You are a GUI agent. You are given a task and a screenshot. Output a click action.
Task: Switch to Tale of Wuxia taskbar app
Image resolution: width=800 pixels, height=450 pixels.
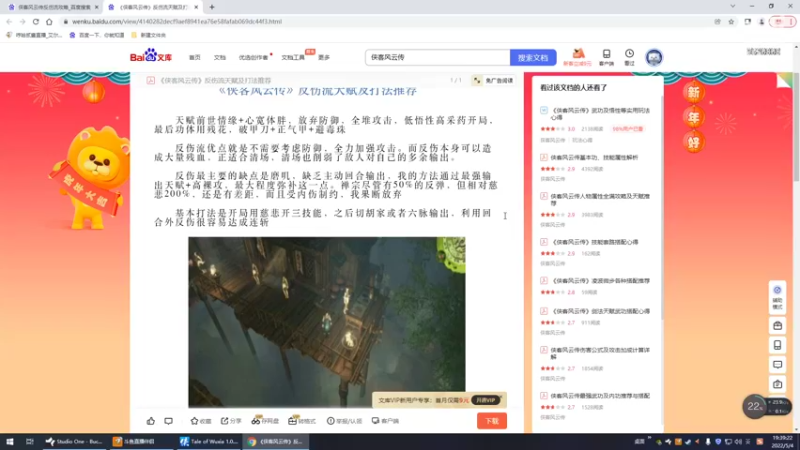pos(209,442)
